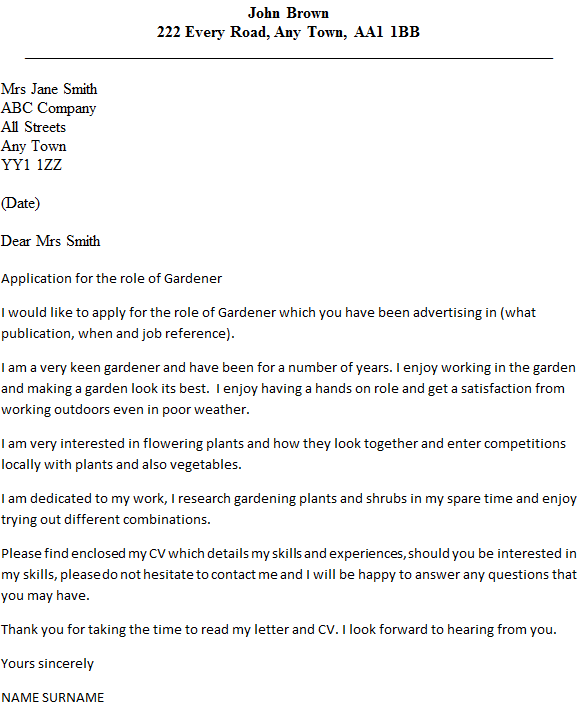
Task: Click the Application for the role of Gardener subject line
Action: click(x=111, y=278)
